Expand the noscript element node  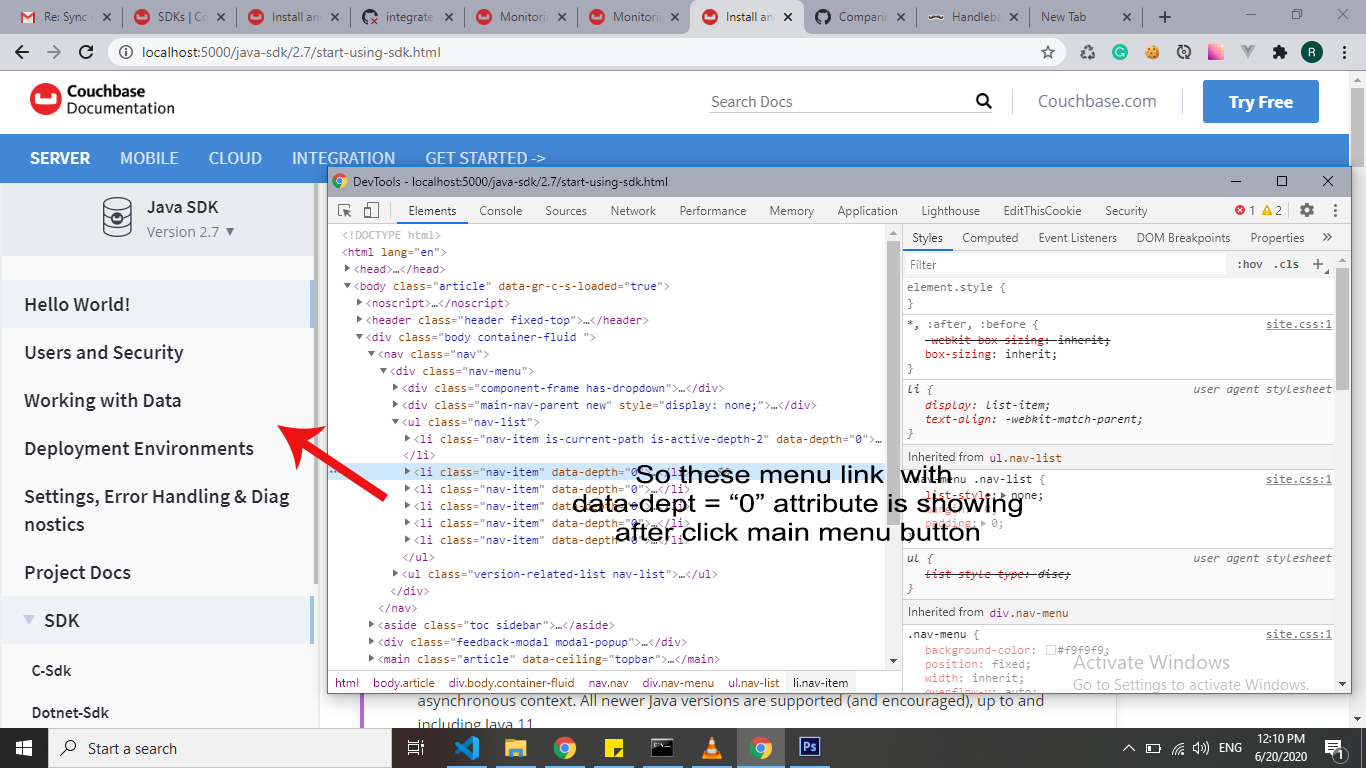click(360, 303)
